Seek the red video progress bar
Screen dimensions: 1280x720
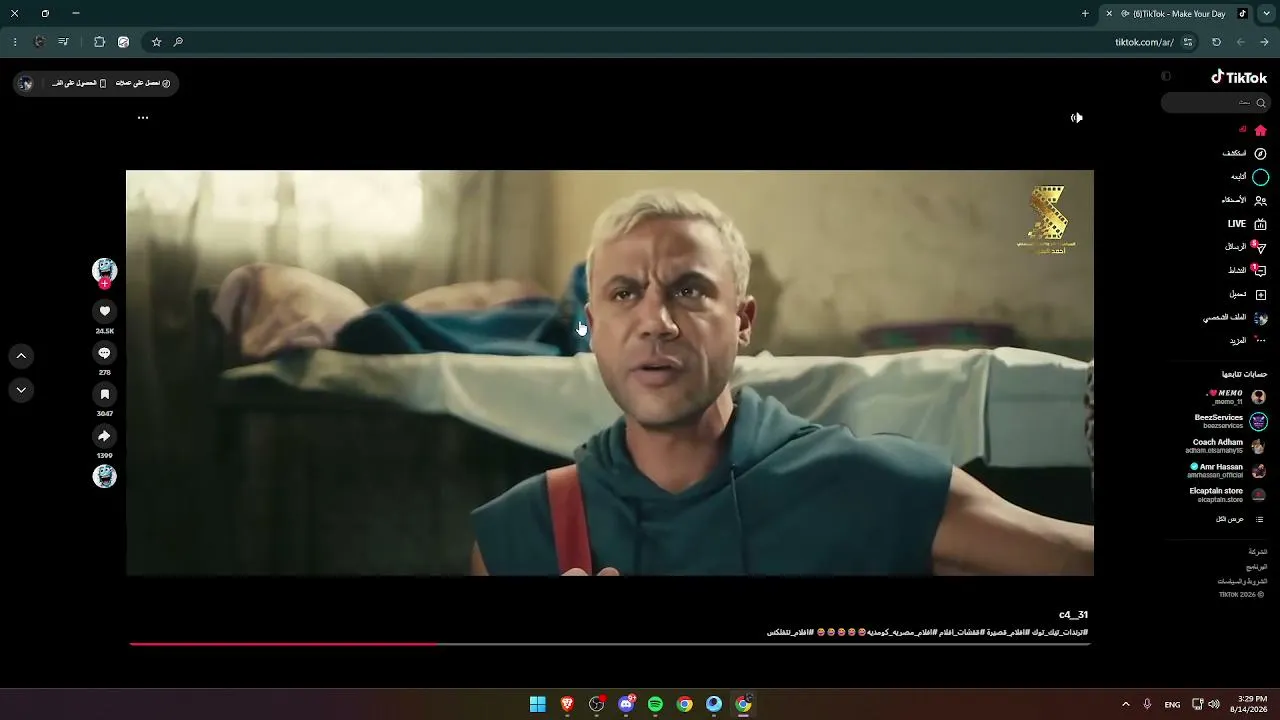(609, 644)
